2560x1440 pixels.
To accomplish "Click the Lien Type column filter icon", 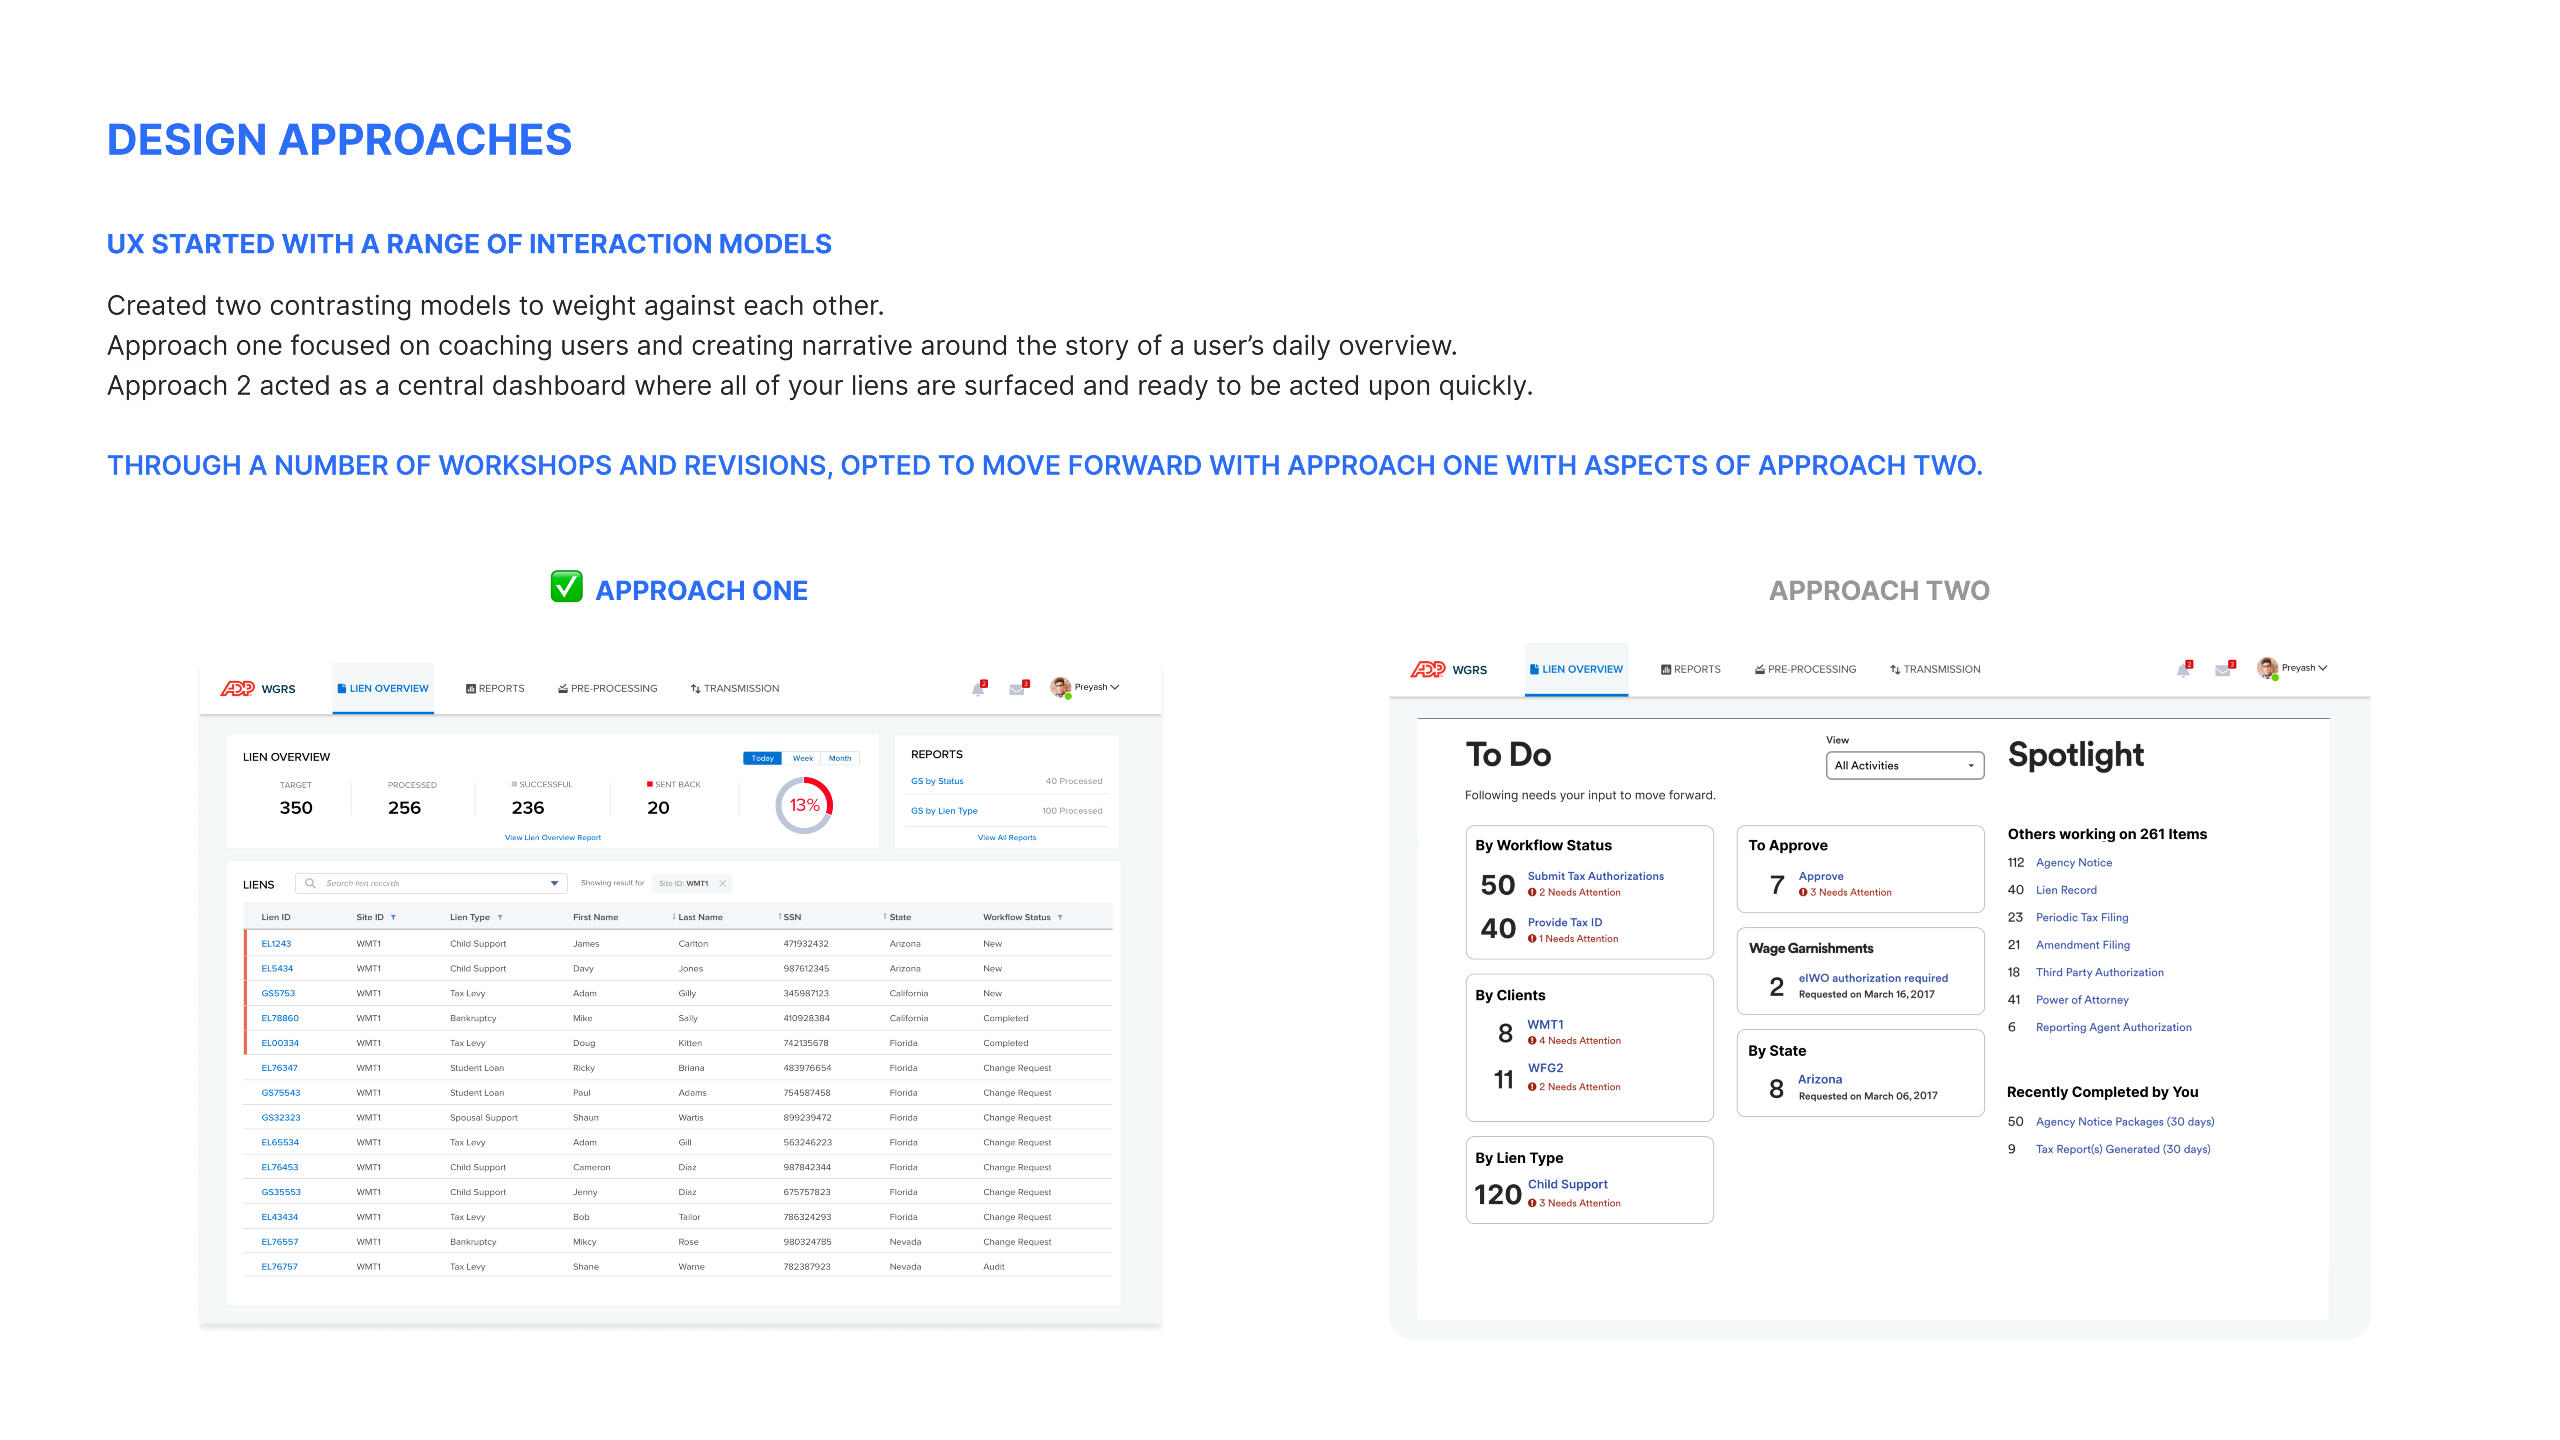I will [500, 917].
